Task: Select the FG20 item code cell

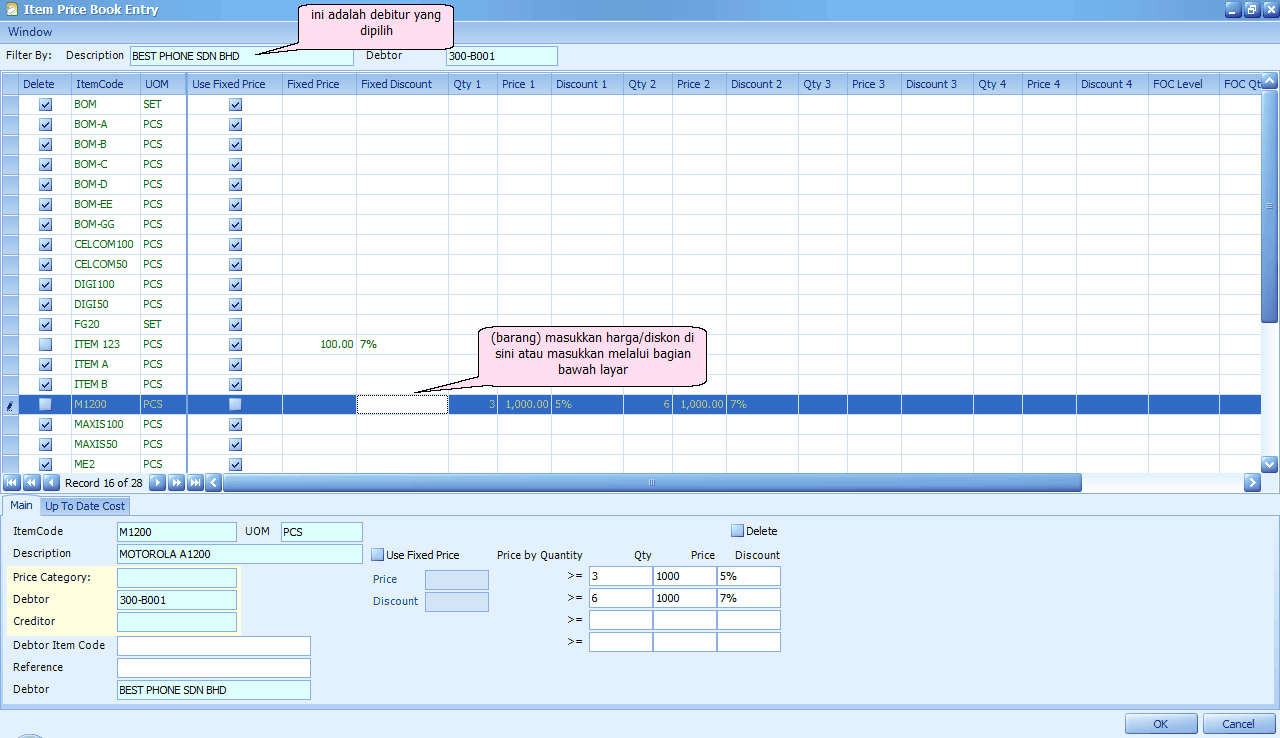Action: tap(105, 324)
